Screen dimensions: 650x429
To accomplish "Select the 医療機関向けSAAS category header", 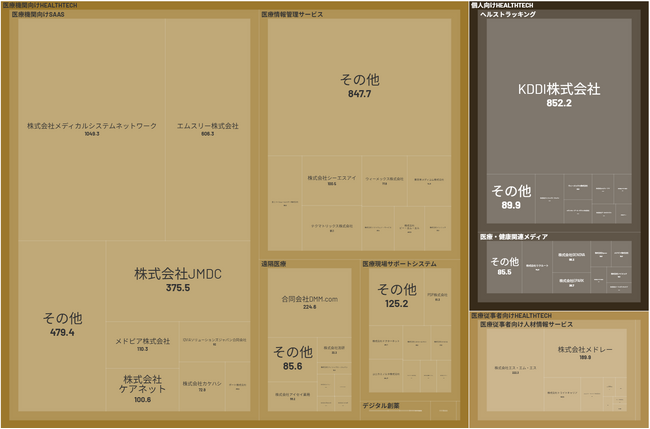I will click(x=38, y=14).
